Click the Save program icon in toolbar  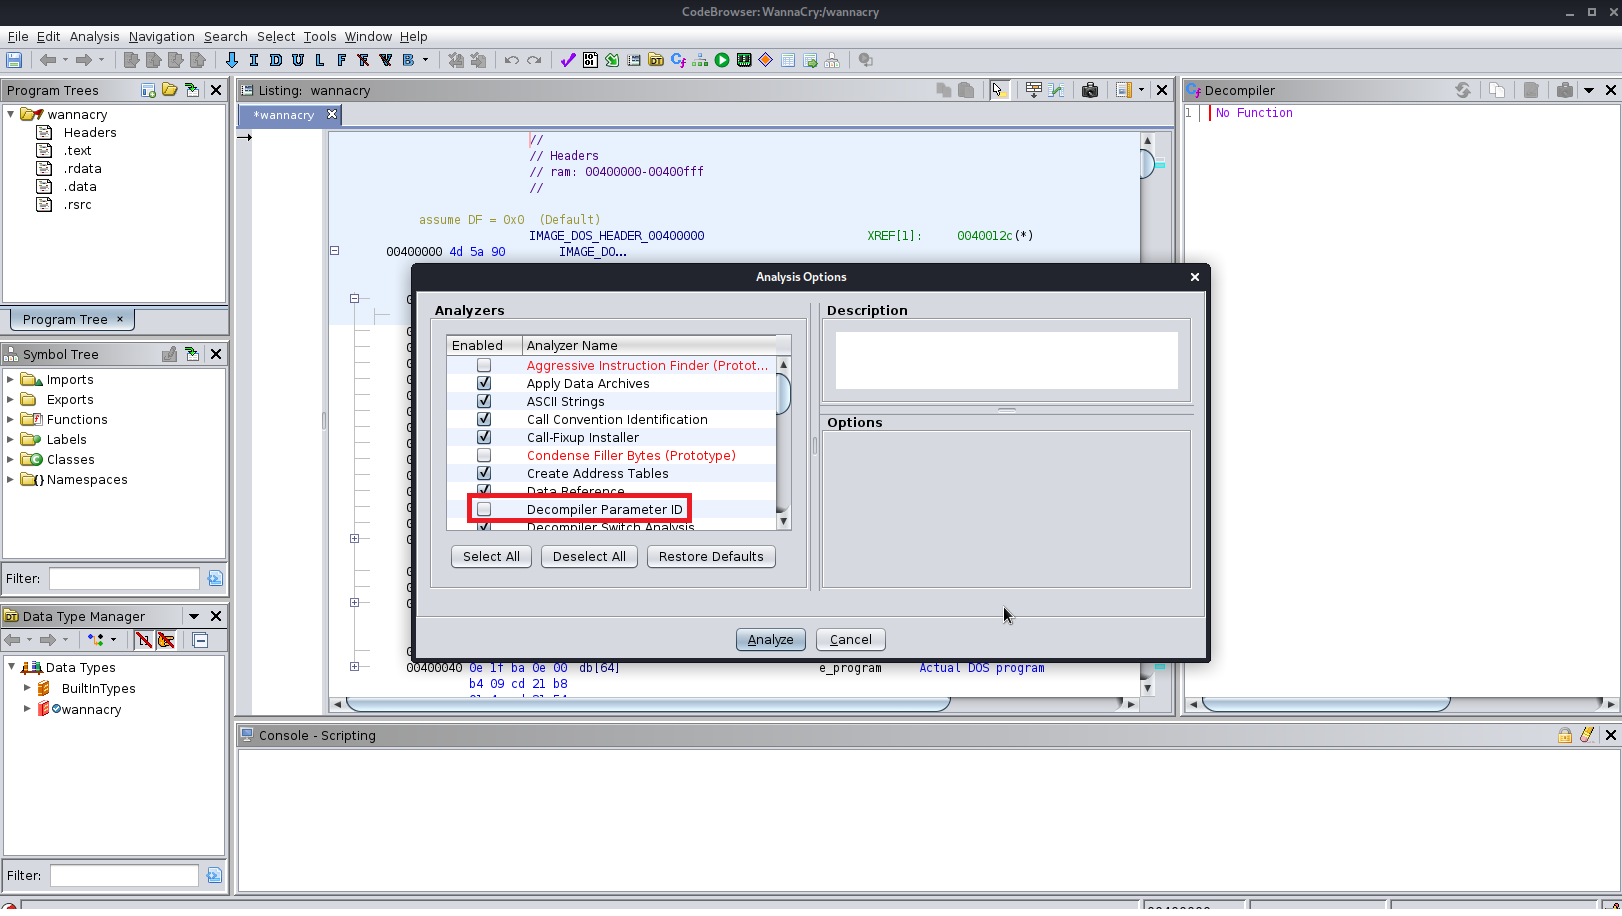click(14, 60)
